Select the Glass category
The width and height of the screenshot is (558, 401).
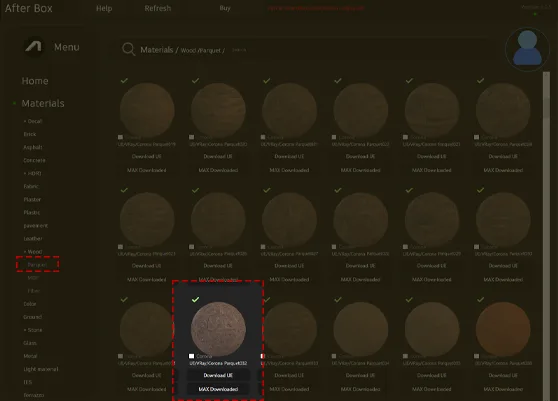[x=30, y=343]
